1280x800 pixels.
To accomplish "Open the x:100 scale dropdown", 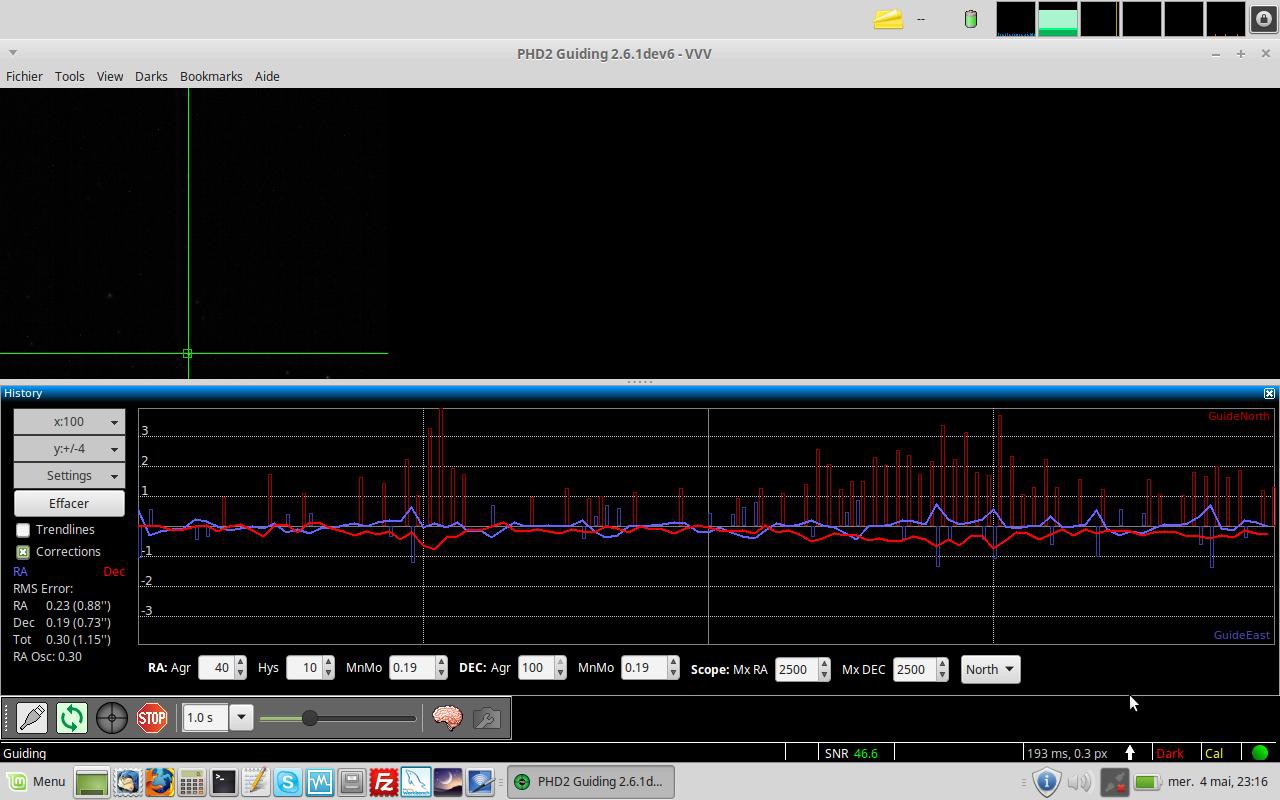I will [x=69, y=422].
